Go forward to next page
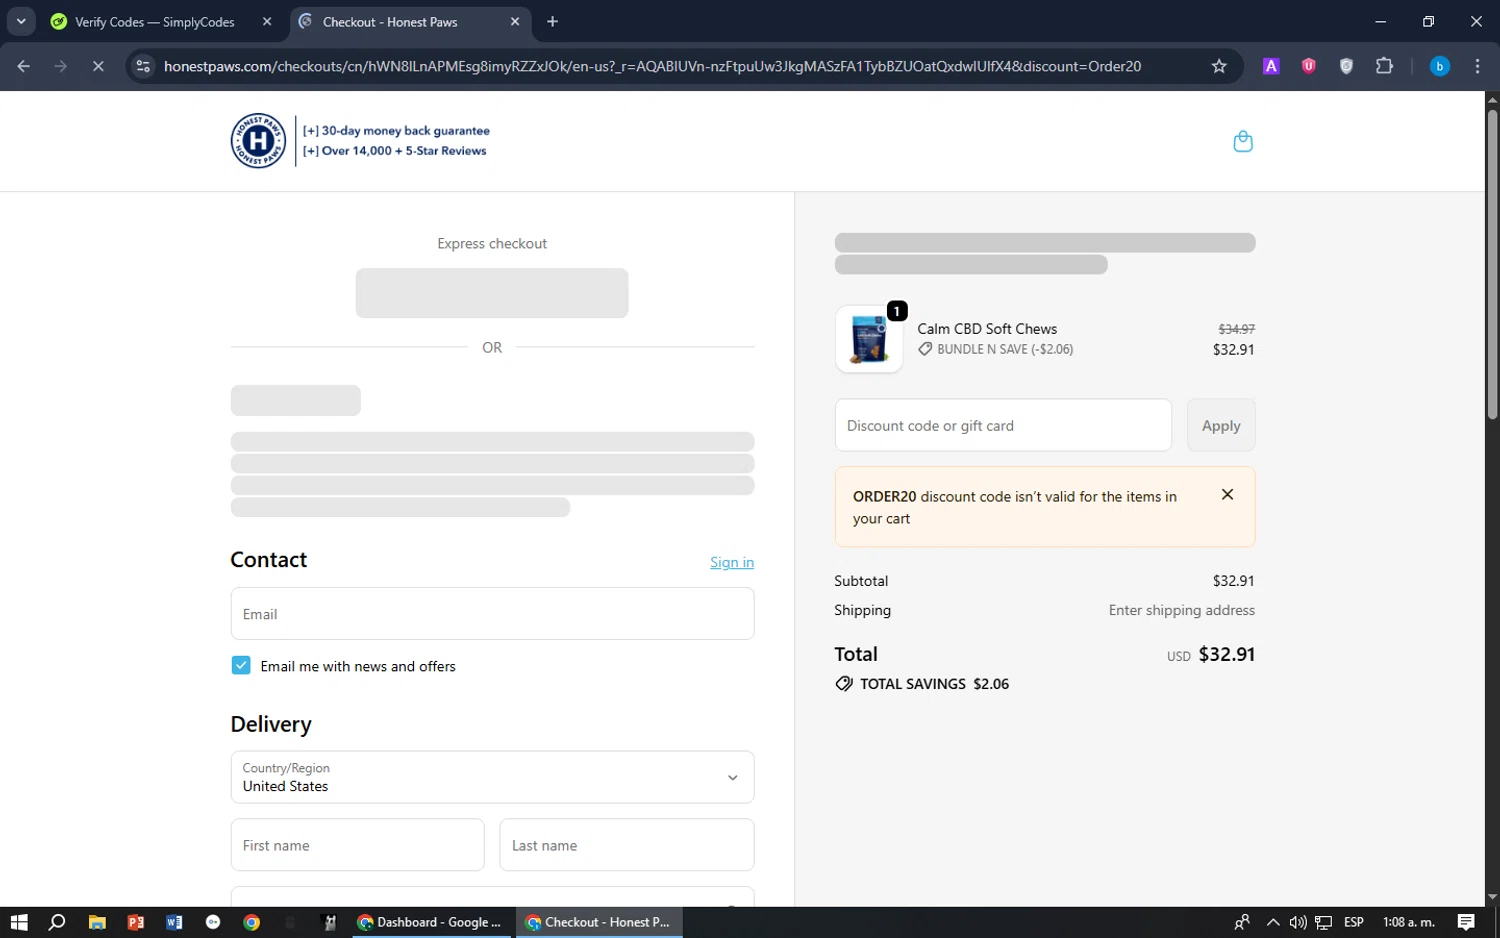The width and height of the screenshot is (1500, 938). (x=61, y=66)
